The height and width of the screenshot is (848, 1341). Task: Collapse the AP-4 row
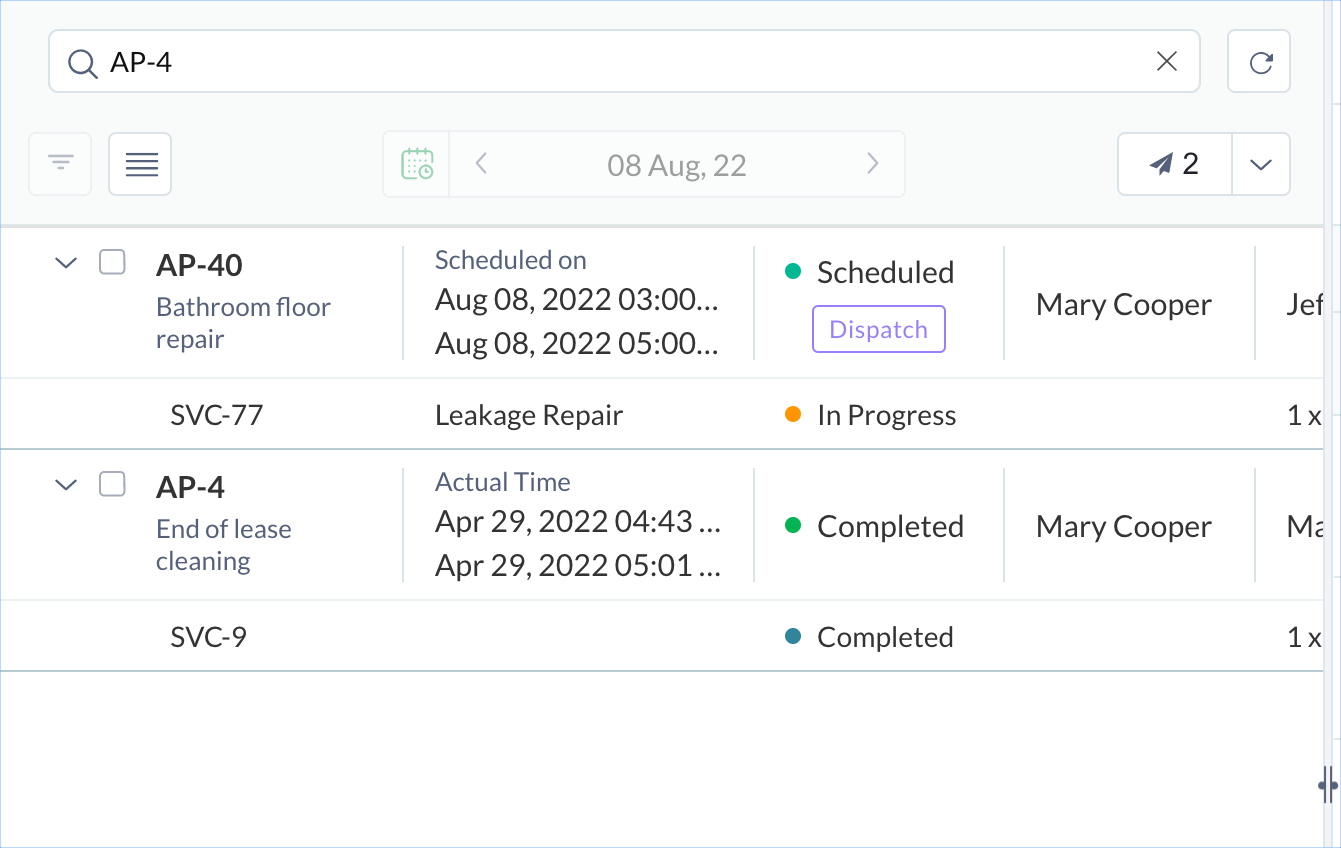tap(66, 485)
